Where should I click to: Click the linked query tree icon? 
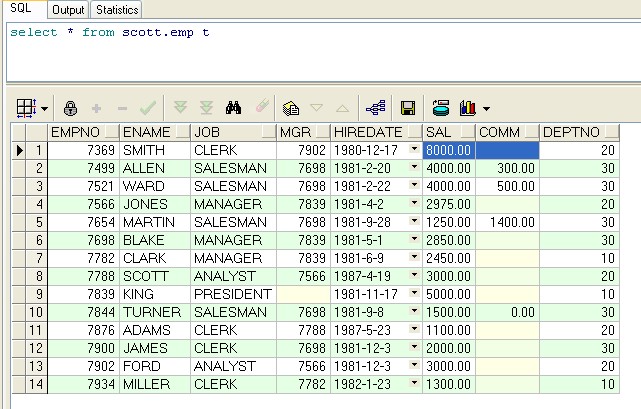pos(376,108)
